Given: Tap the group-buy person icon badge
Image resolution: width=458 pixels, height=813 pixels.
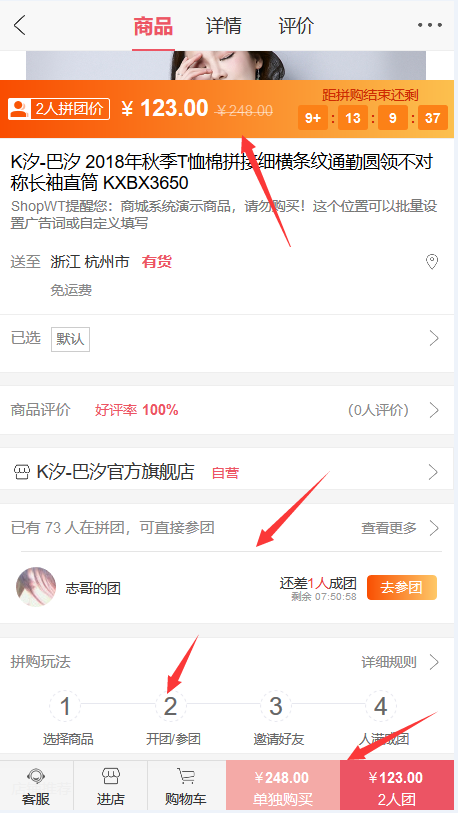Looking at the screenshot, I should (19, 109).
